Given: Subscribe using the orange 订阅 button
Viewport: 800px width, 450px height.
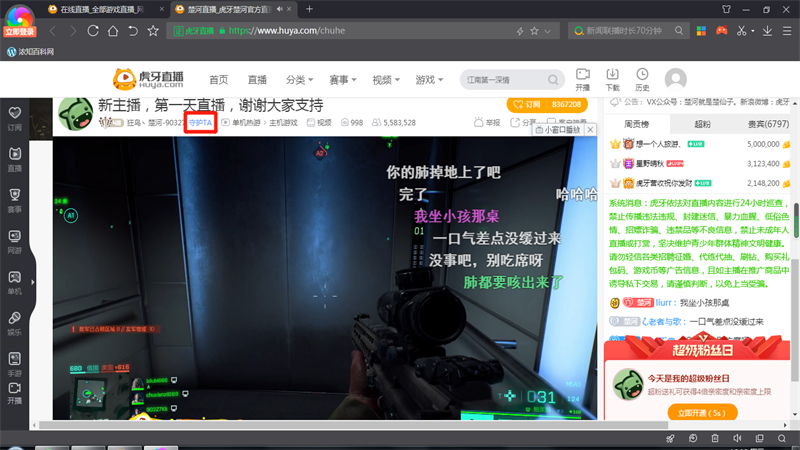Looking at the screenshot, I should coord(529,104).
